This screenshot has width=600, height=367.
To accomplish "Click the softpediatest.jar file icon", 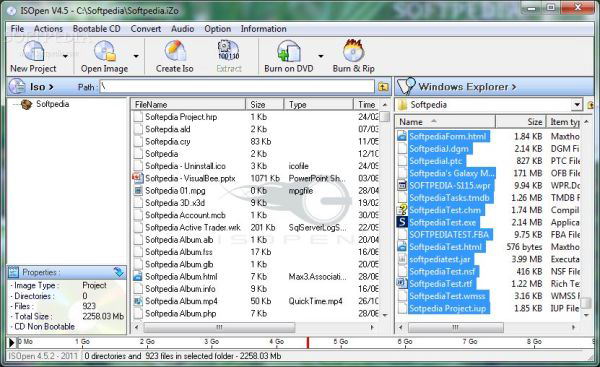I will tap(402, 259).
